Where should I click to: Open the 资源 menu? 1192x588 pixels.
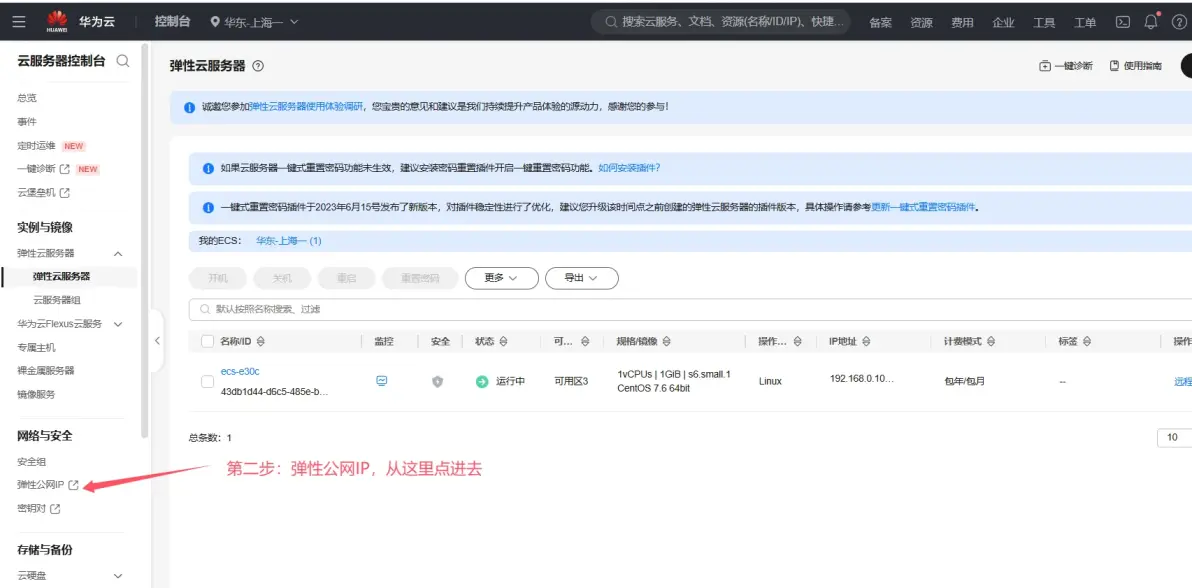coord(921,23)
